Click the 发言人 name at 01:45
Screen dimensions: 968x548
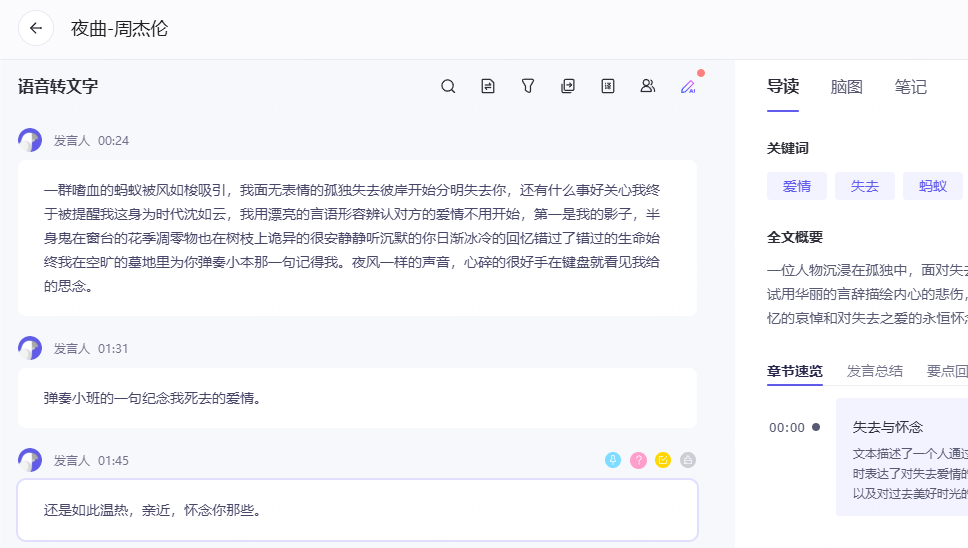tap(72, 460)
